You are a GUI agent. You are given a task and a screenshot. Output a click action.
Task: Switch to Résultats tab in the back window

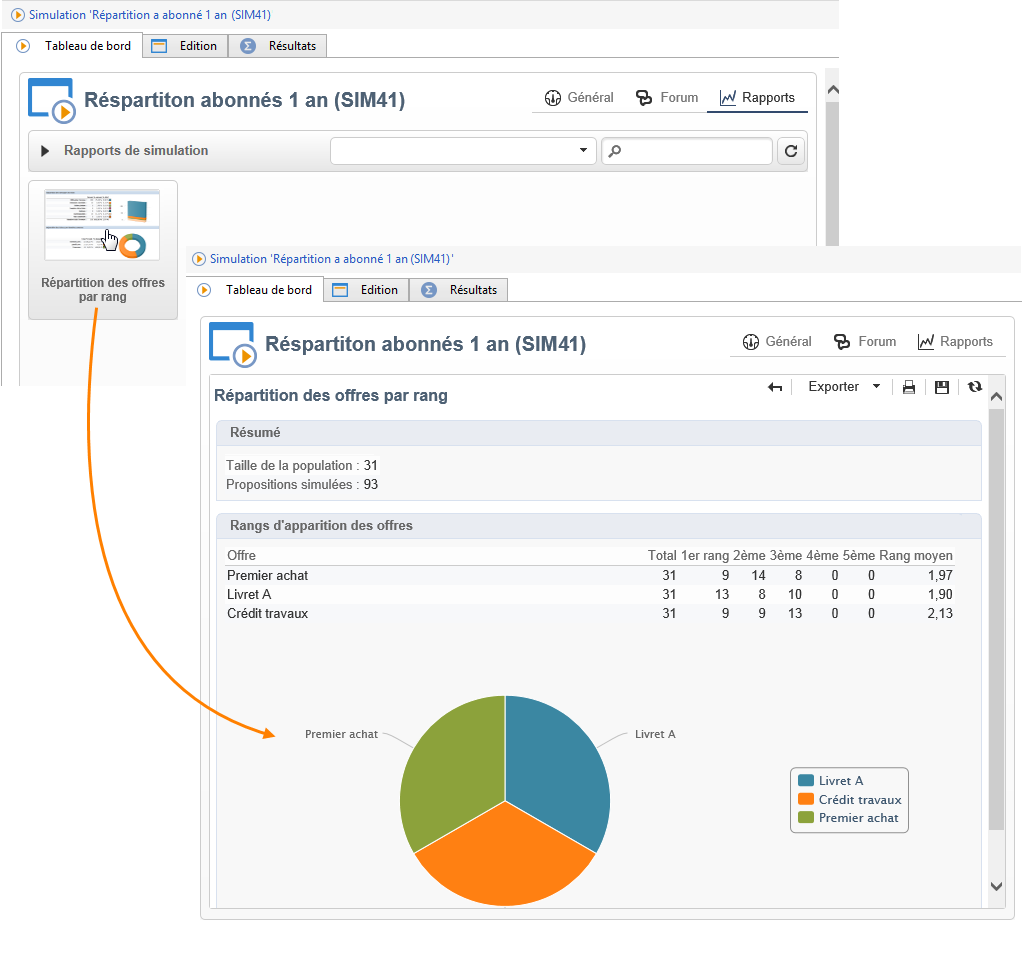coord(278,46)
